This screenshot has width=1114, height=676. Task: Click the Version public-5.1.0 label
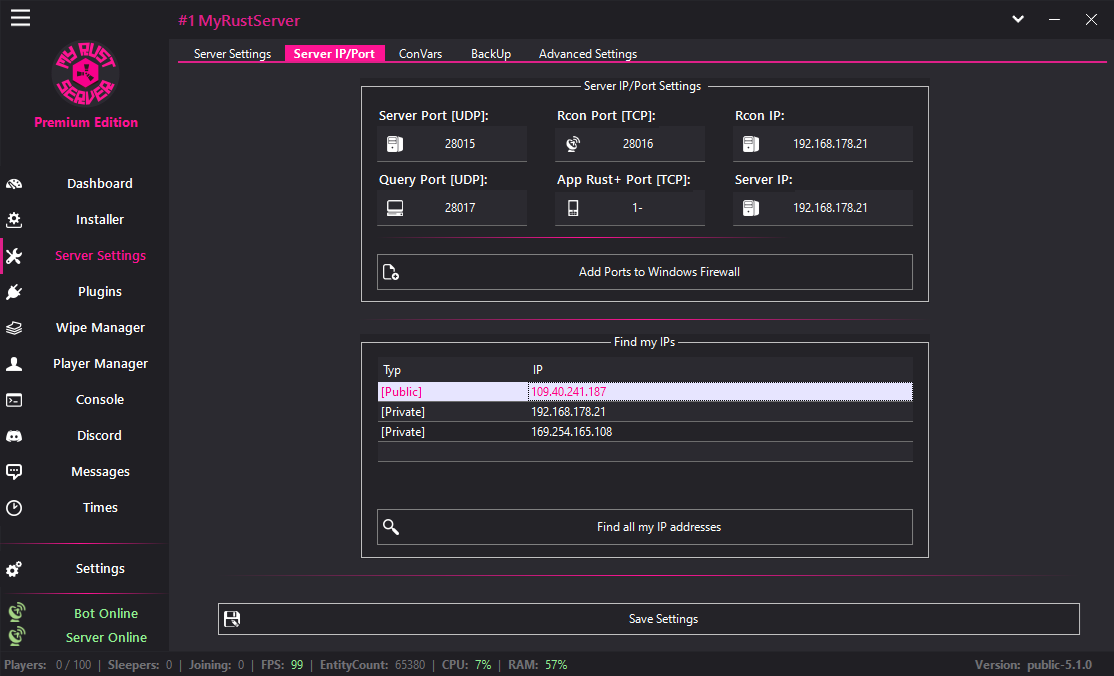(1033, 665)
